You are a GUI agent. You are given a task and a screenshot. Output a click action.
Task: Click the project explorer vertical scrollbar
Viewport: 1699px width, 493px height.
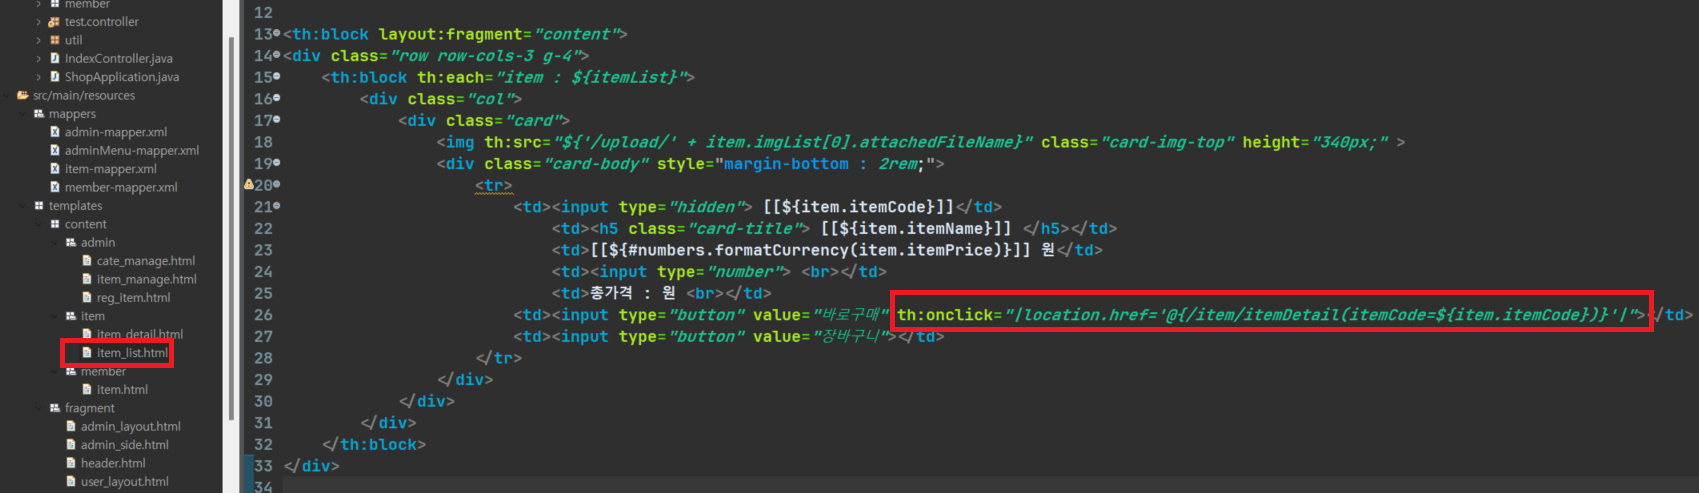click(232, 230)
